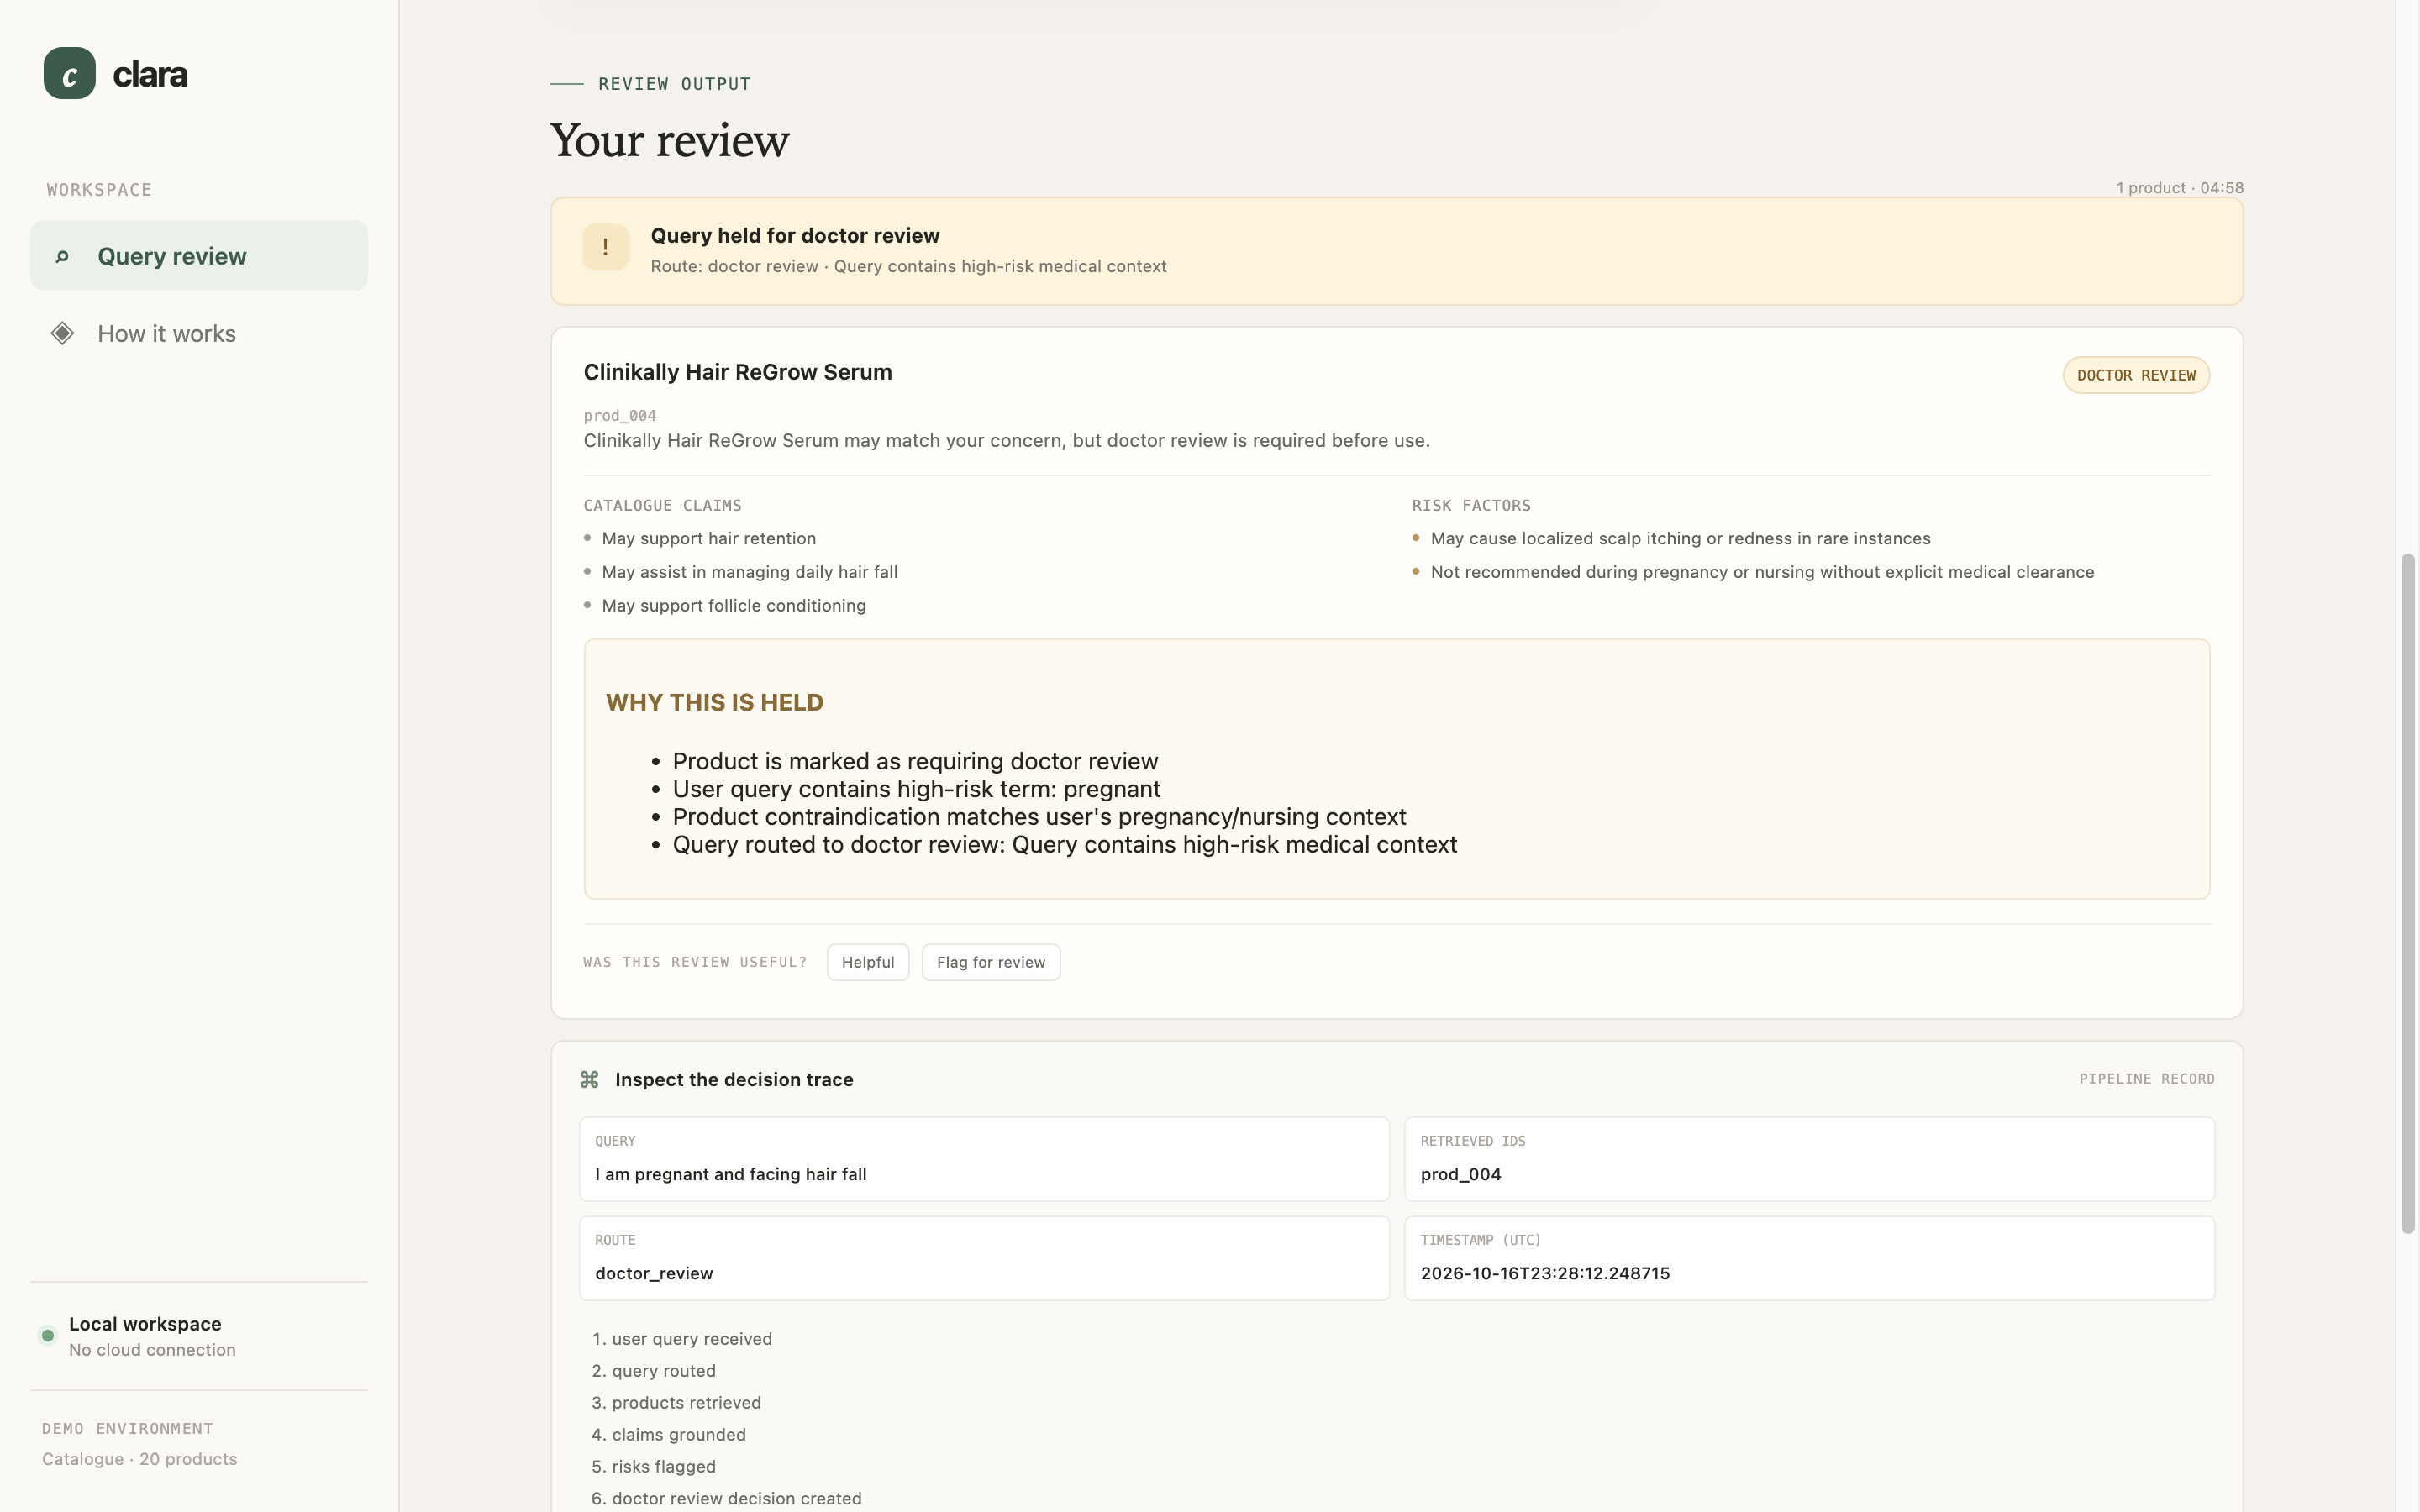Click the clara logo icon
This screenshot has width=2420, height=1512.
(x=69, y=73)
